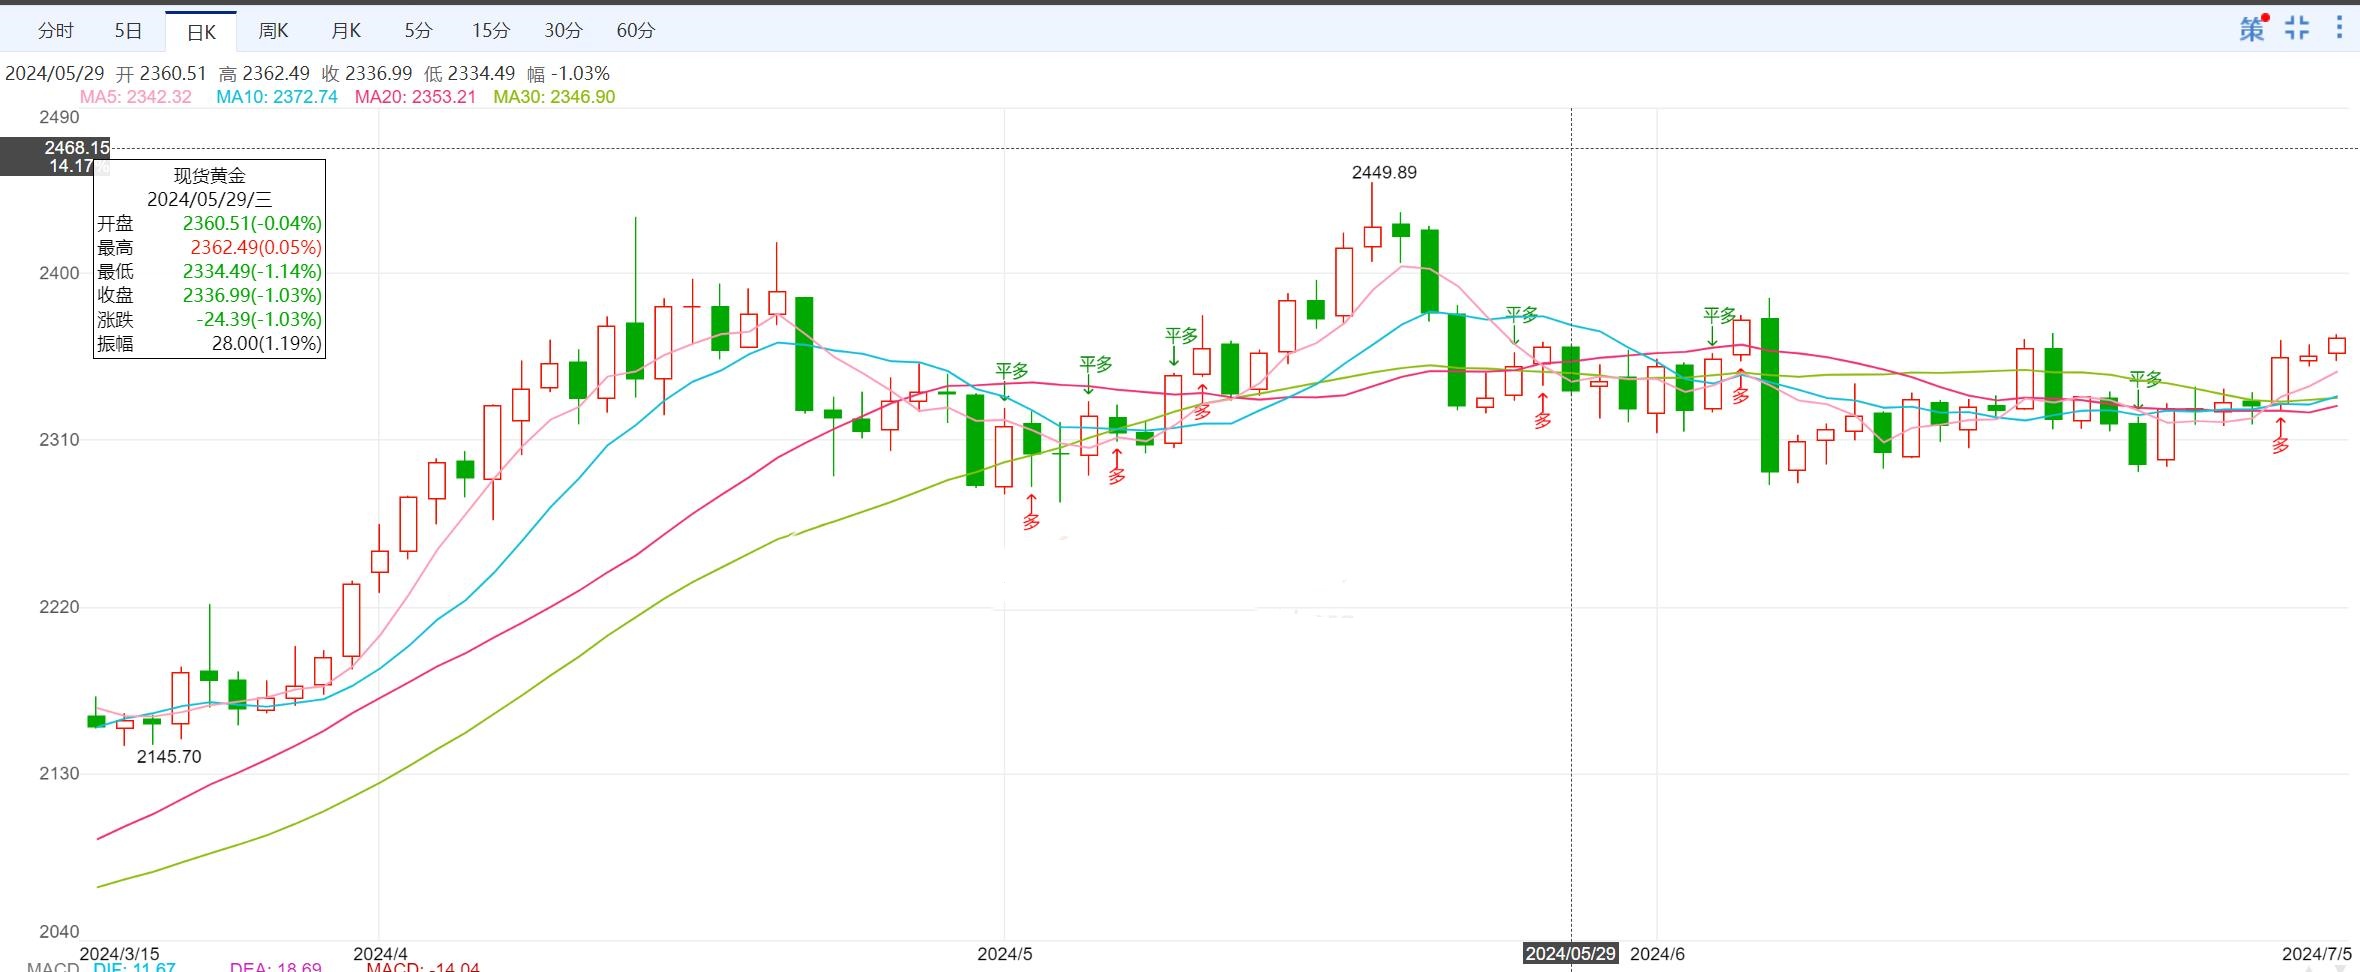This screenshot has height=972, width=2360.
Task: Click the MA10 indicator label
Action: pos(277,97)
